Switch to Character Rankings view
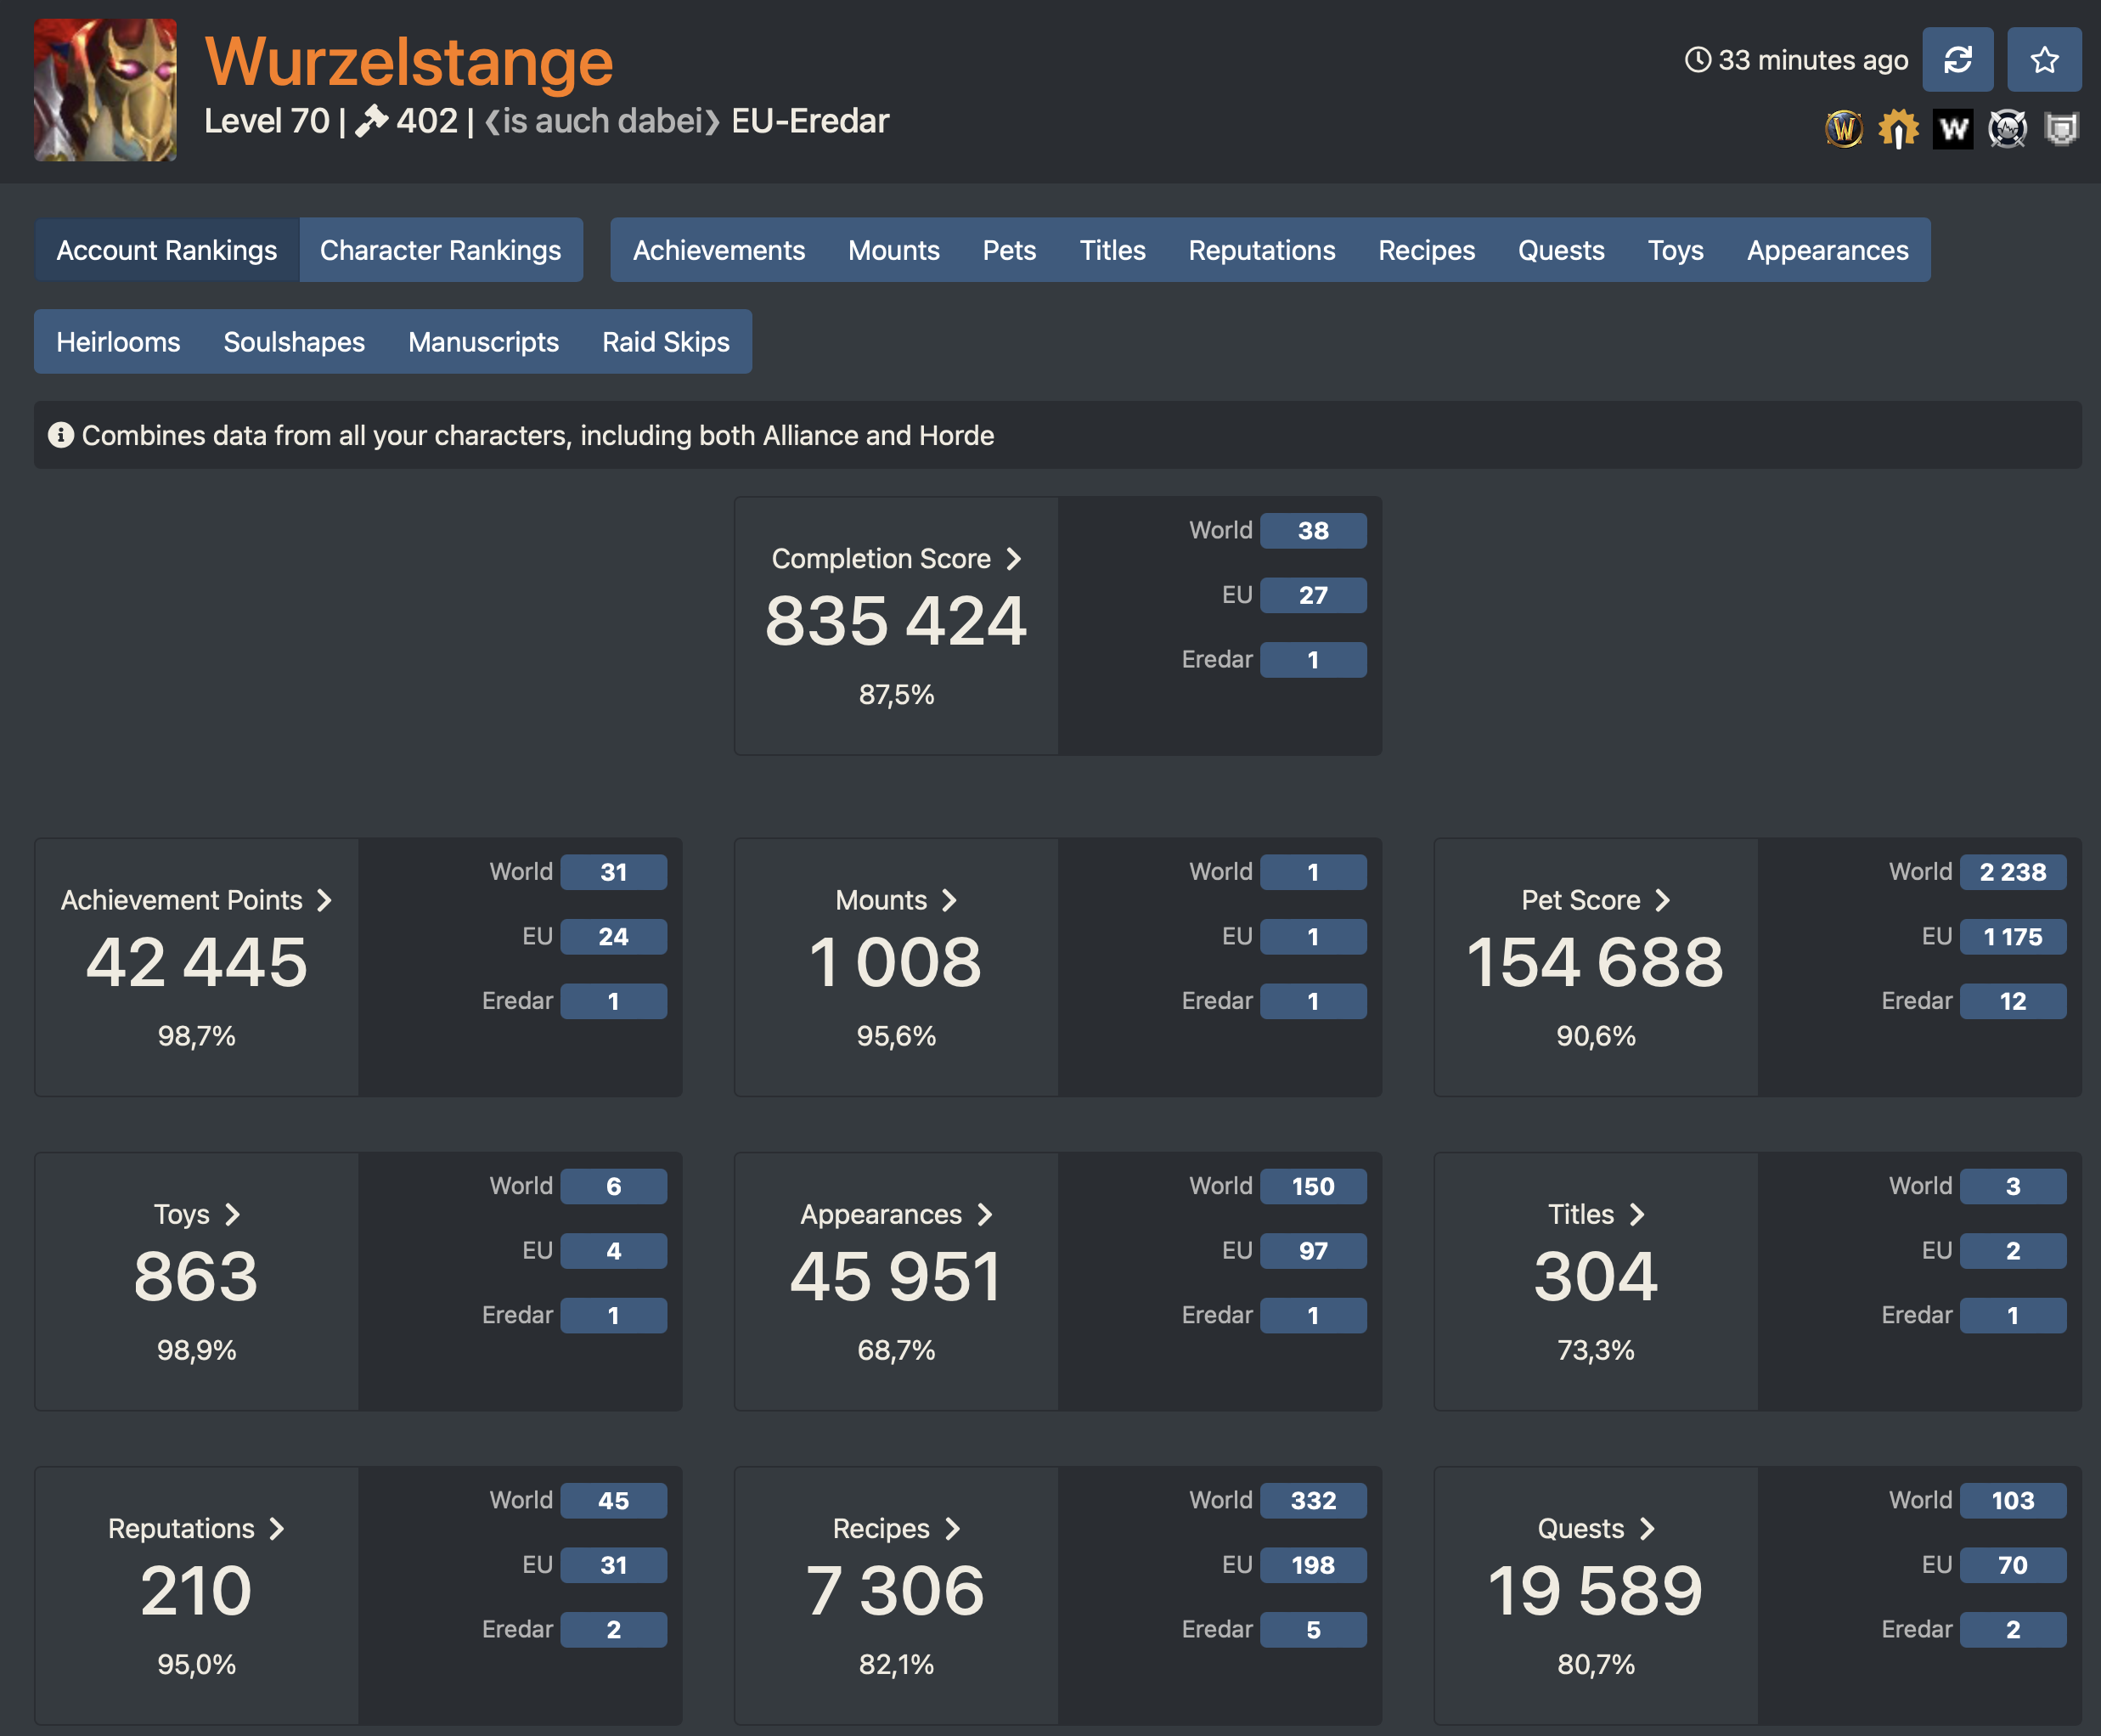 click(x=440, y=250)
